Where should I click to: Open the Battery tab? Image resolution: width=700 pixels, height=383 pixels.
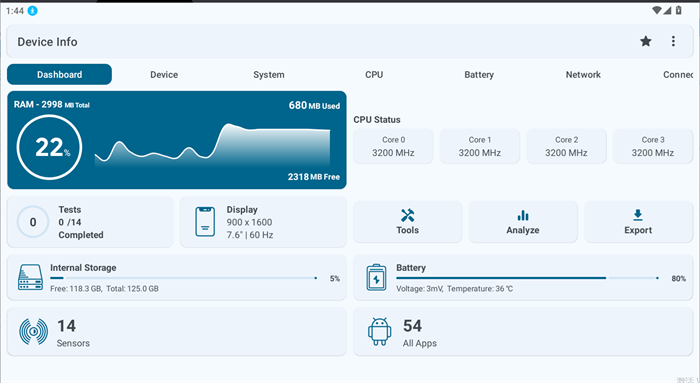tap(479, 75)
